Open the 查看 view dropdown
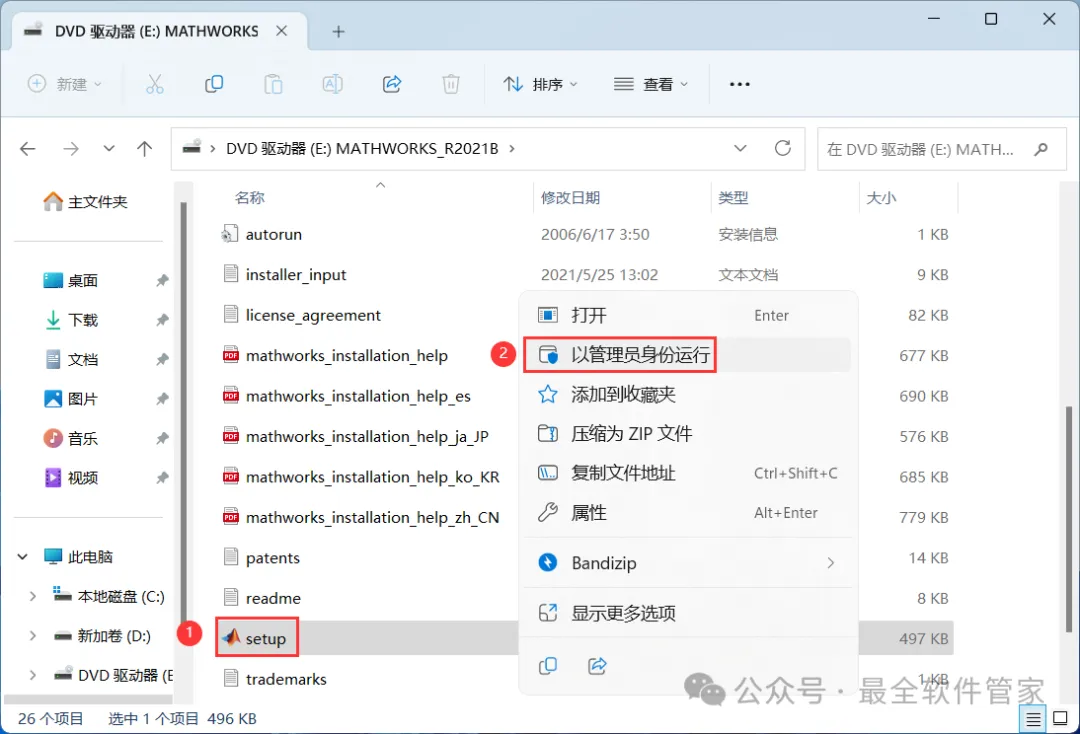Screen dimensions: 1080x734 click(650, 84)
